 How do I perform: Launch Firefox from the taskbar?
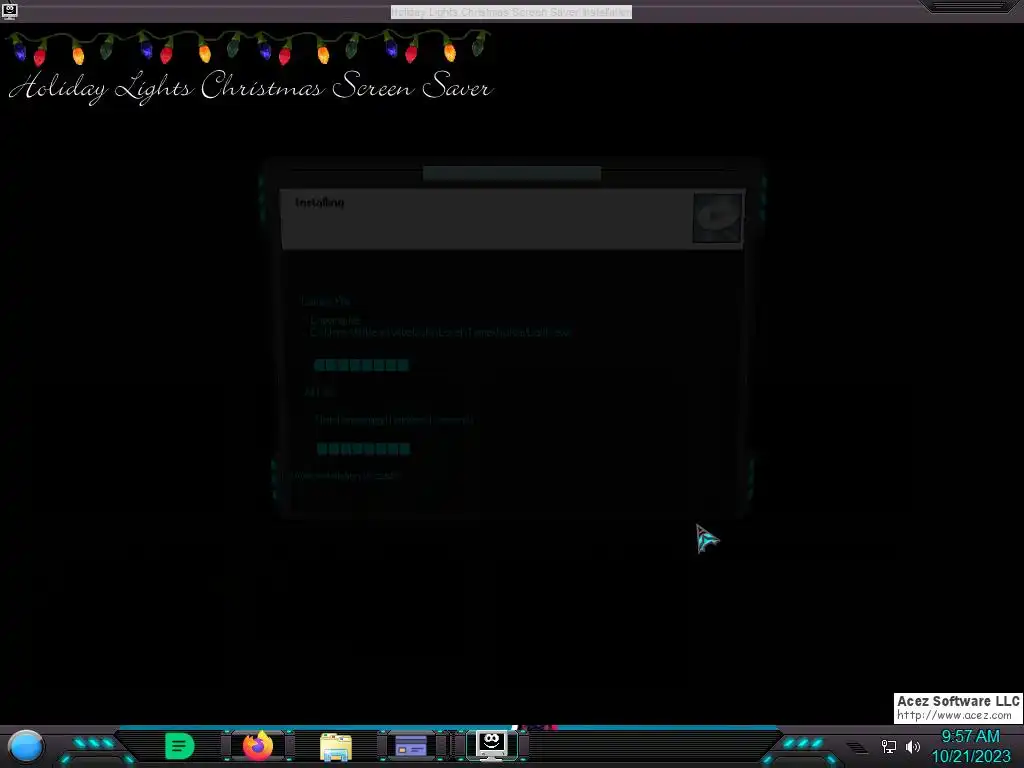tap(258, 746)
